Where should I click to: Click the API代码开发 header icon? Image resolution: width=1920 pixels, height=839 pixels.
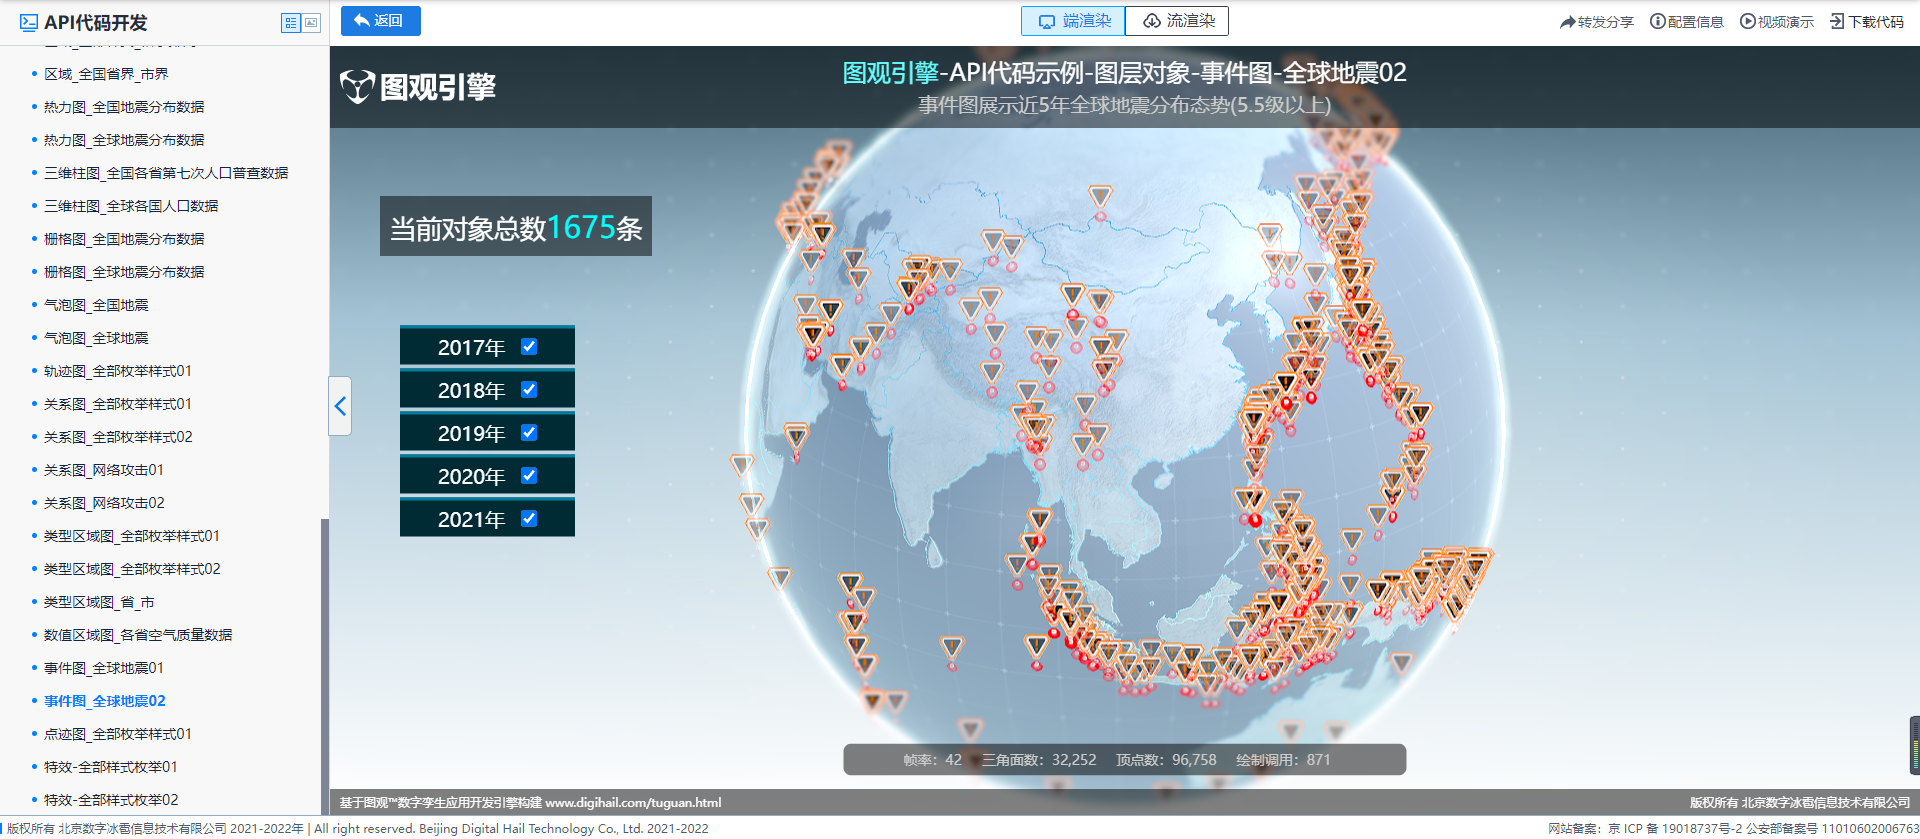(29, 22)
